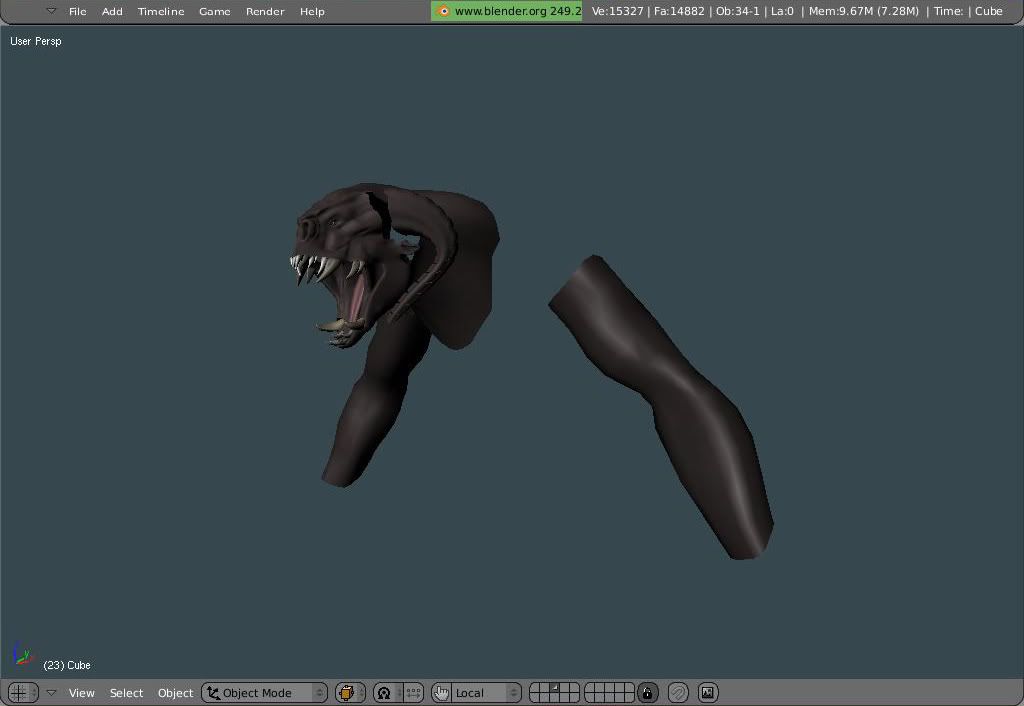This screenshot has height=706, width=1024.
Task: Open the Select menu in 3D header
Action: (x=126, y=693)
